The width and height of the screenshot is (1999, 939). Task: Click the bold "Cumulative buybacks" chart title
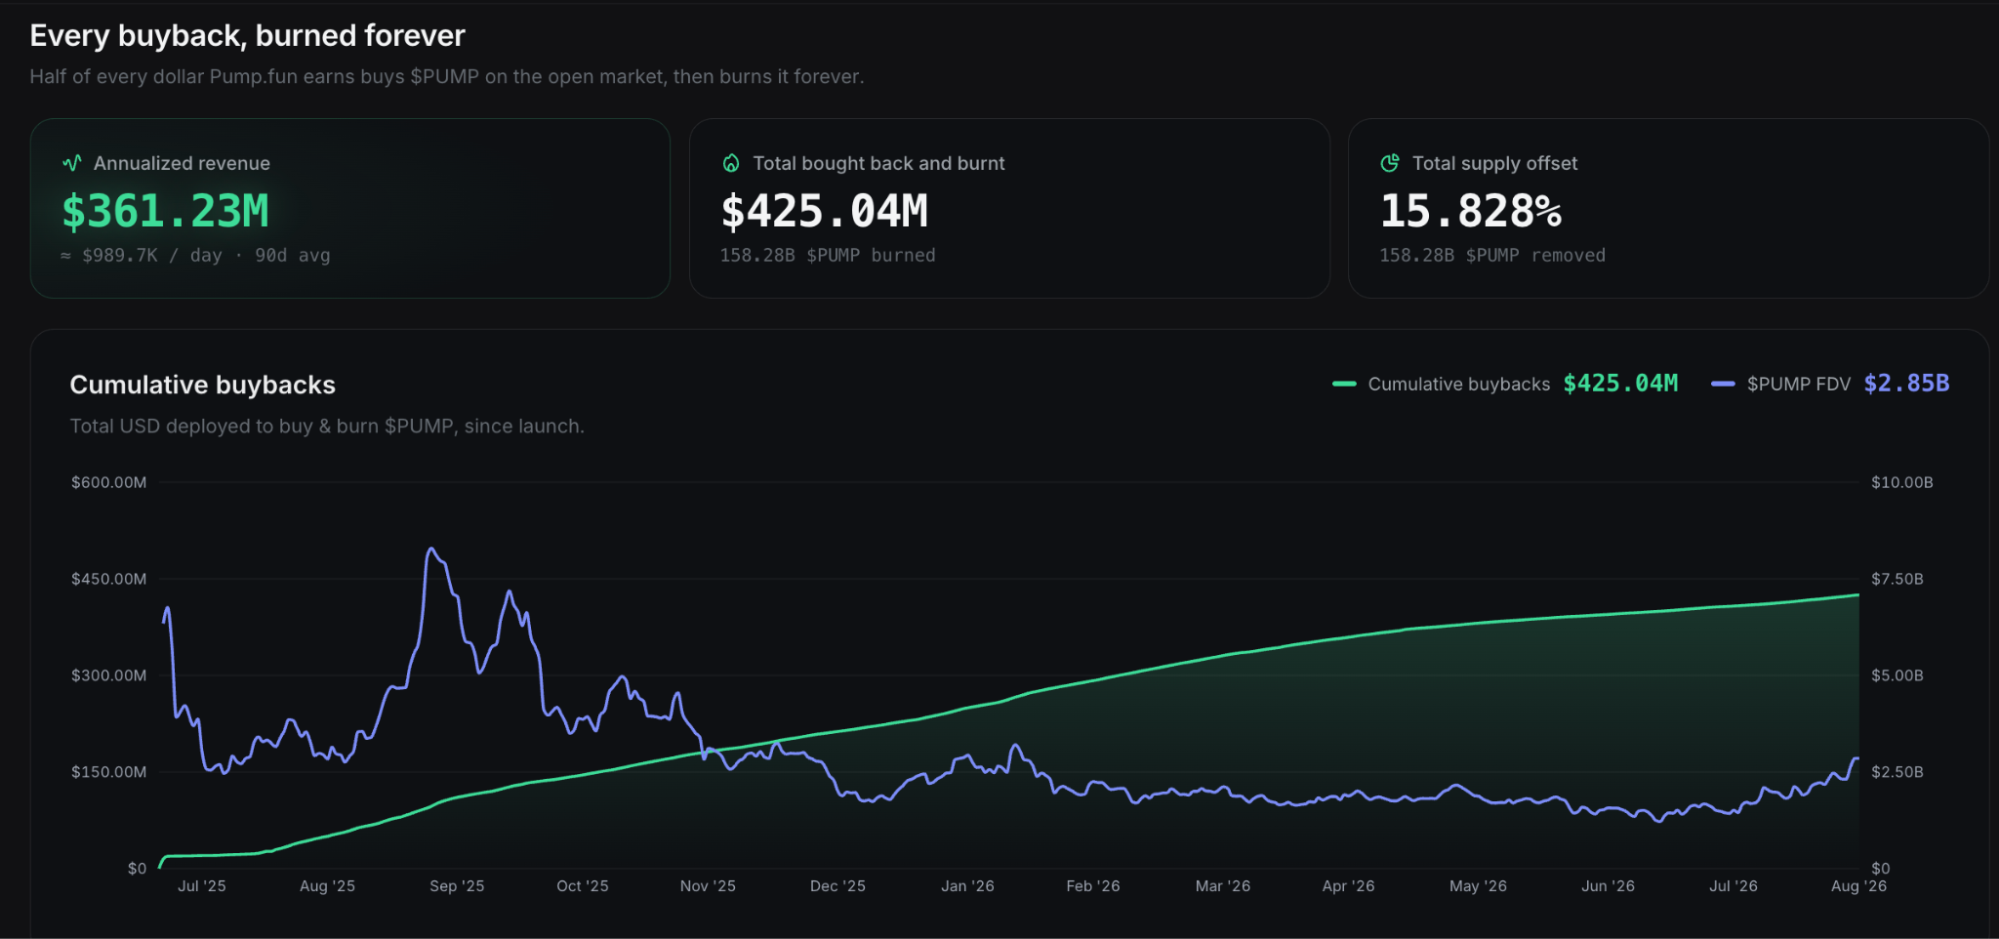coord(203,385)
